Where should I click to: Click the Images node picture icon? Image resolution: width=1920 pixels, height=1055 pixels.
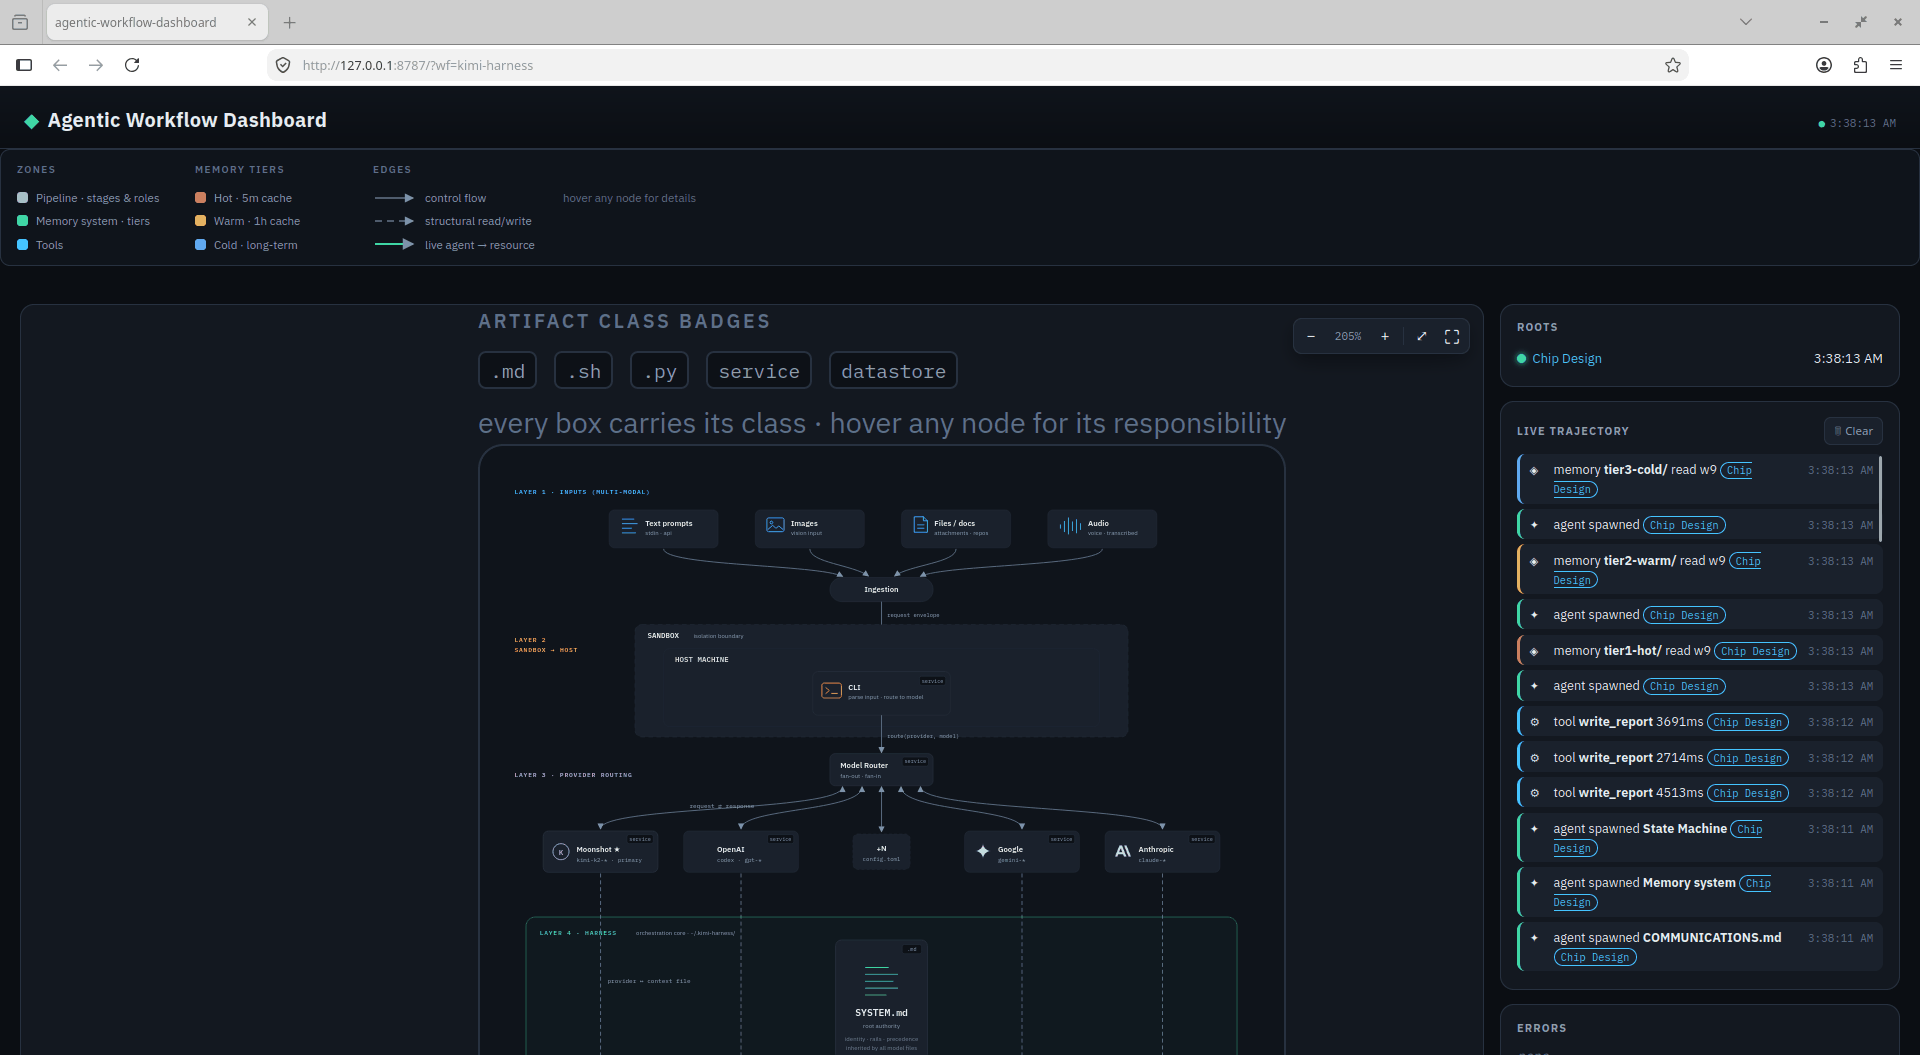(x=775, y=525)
